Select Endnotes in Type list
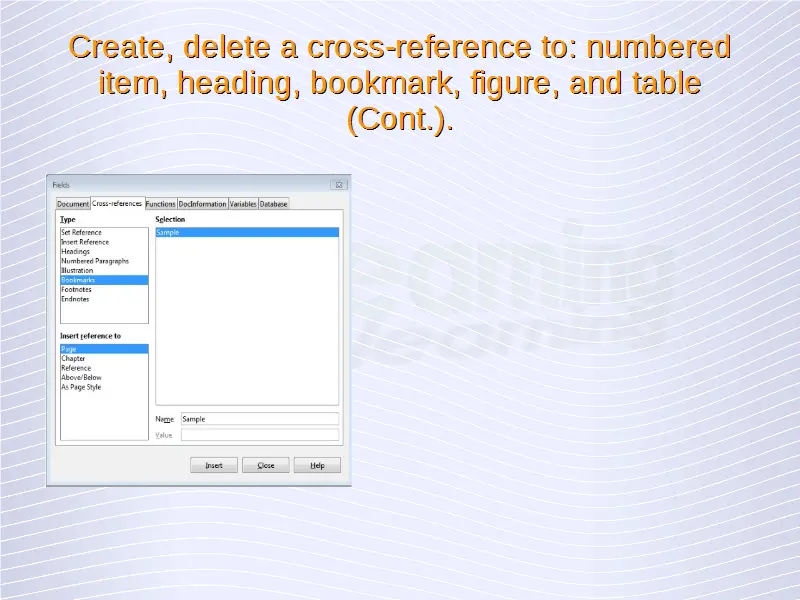 pyautogui.click(x=75, y=299)
